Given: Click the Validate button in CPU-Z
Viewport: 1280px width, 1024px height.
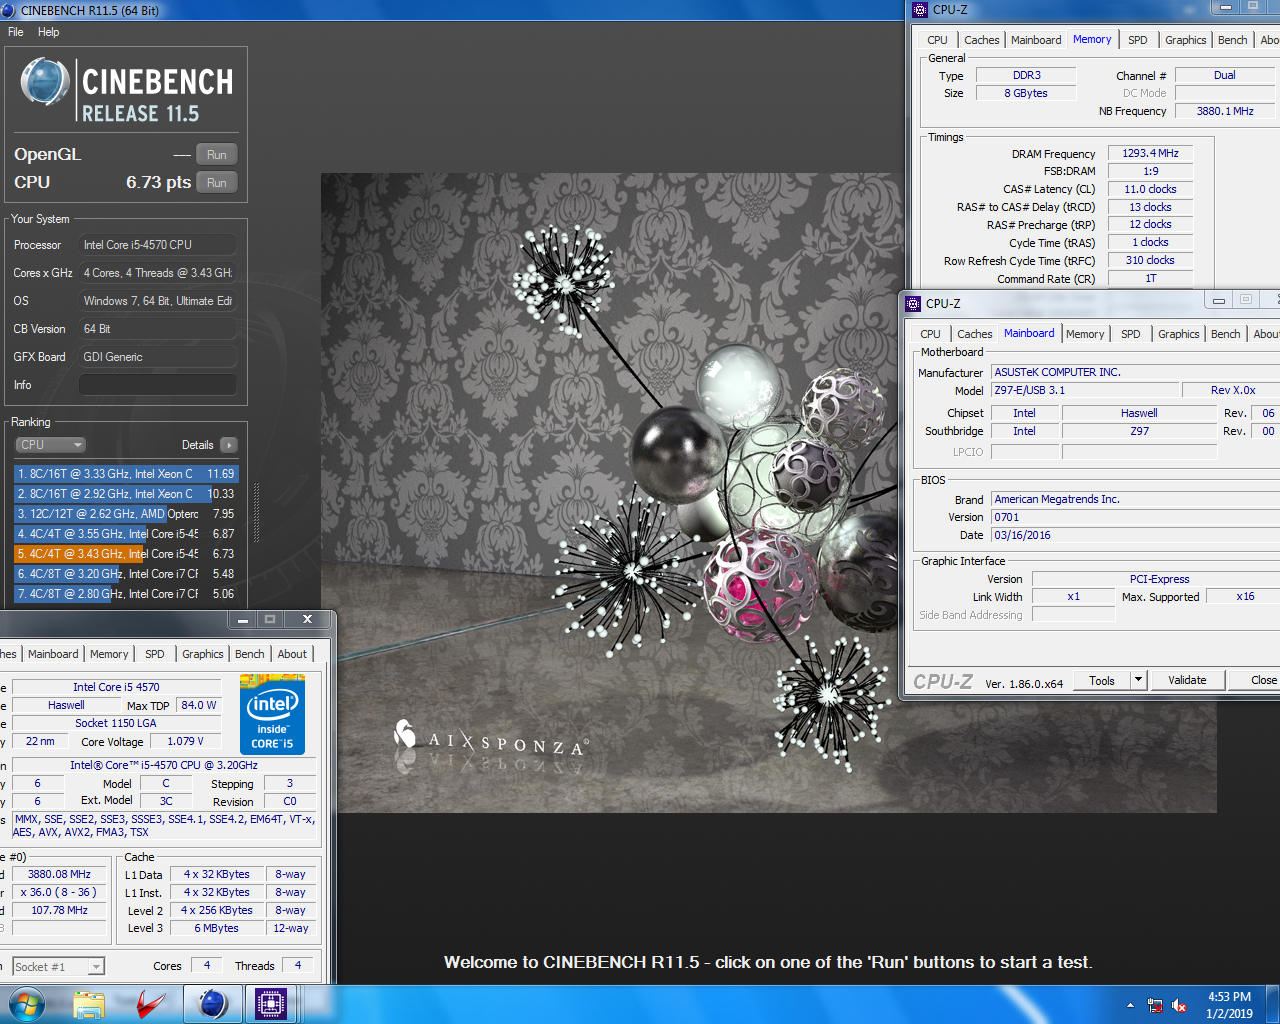Looking at the screenshot, I should tap(1187, 680).
